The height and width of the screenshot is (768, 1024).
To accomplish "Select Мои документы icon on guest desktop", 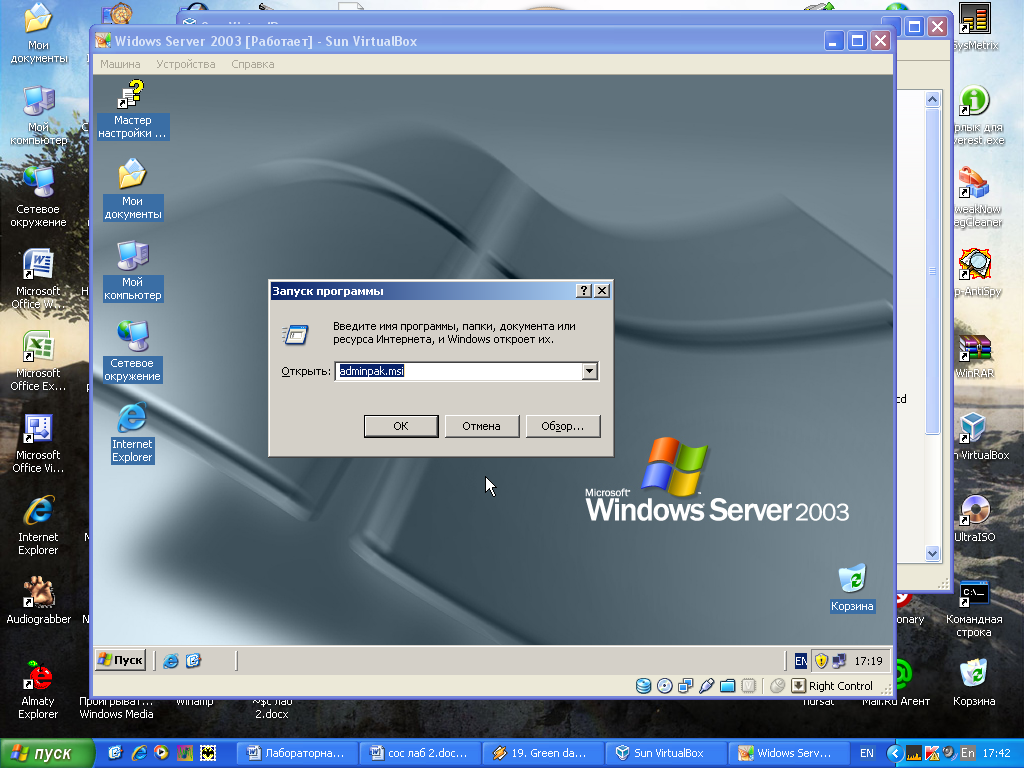I will click(133, 189).
